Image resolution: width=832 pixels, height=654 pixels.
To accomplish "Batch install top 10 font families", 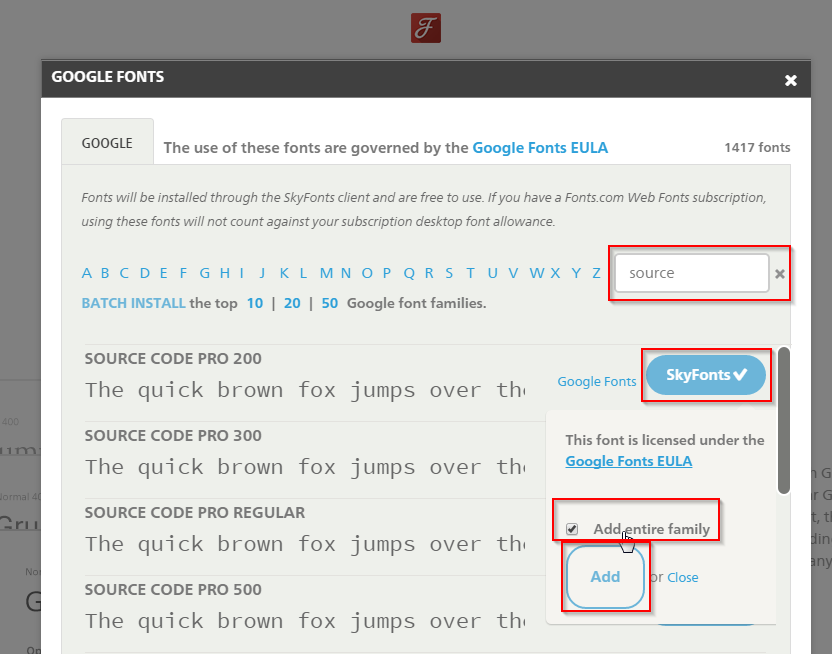I will [x=255, y=303].
